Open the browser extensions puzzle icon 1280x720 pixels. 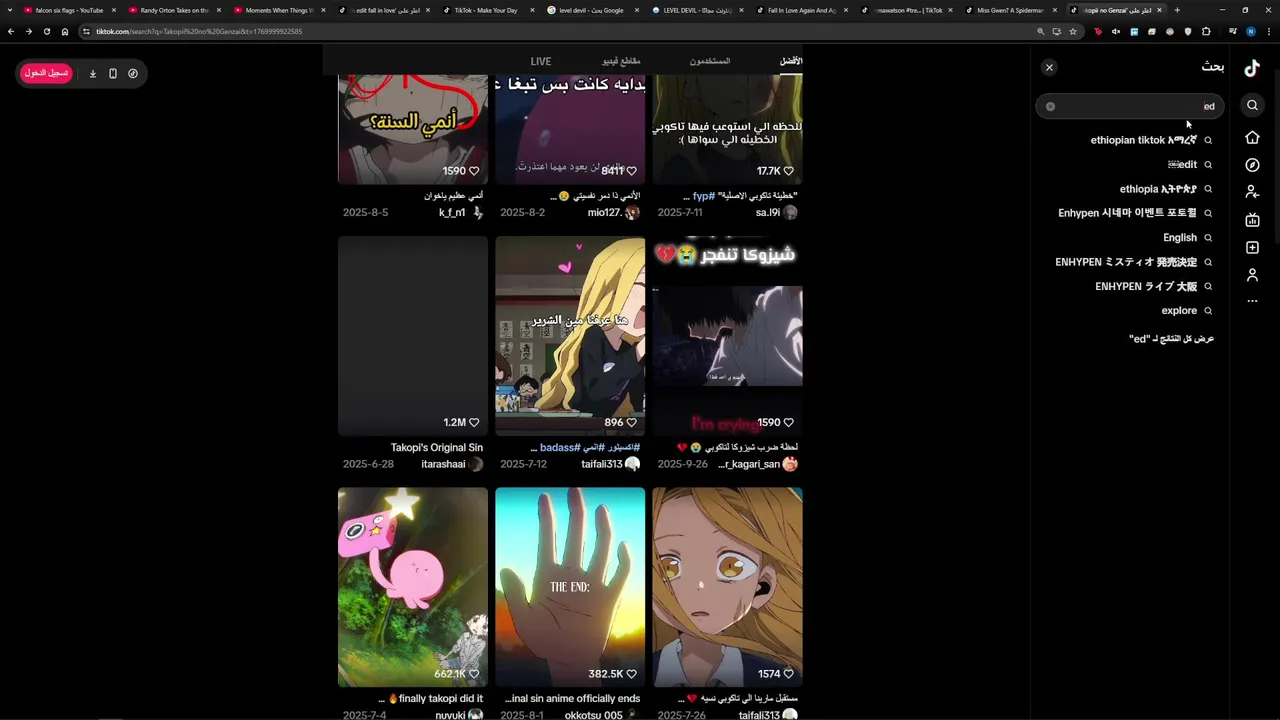(x=1206, y=31)
